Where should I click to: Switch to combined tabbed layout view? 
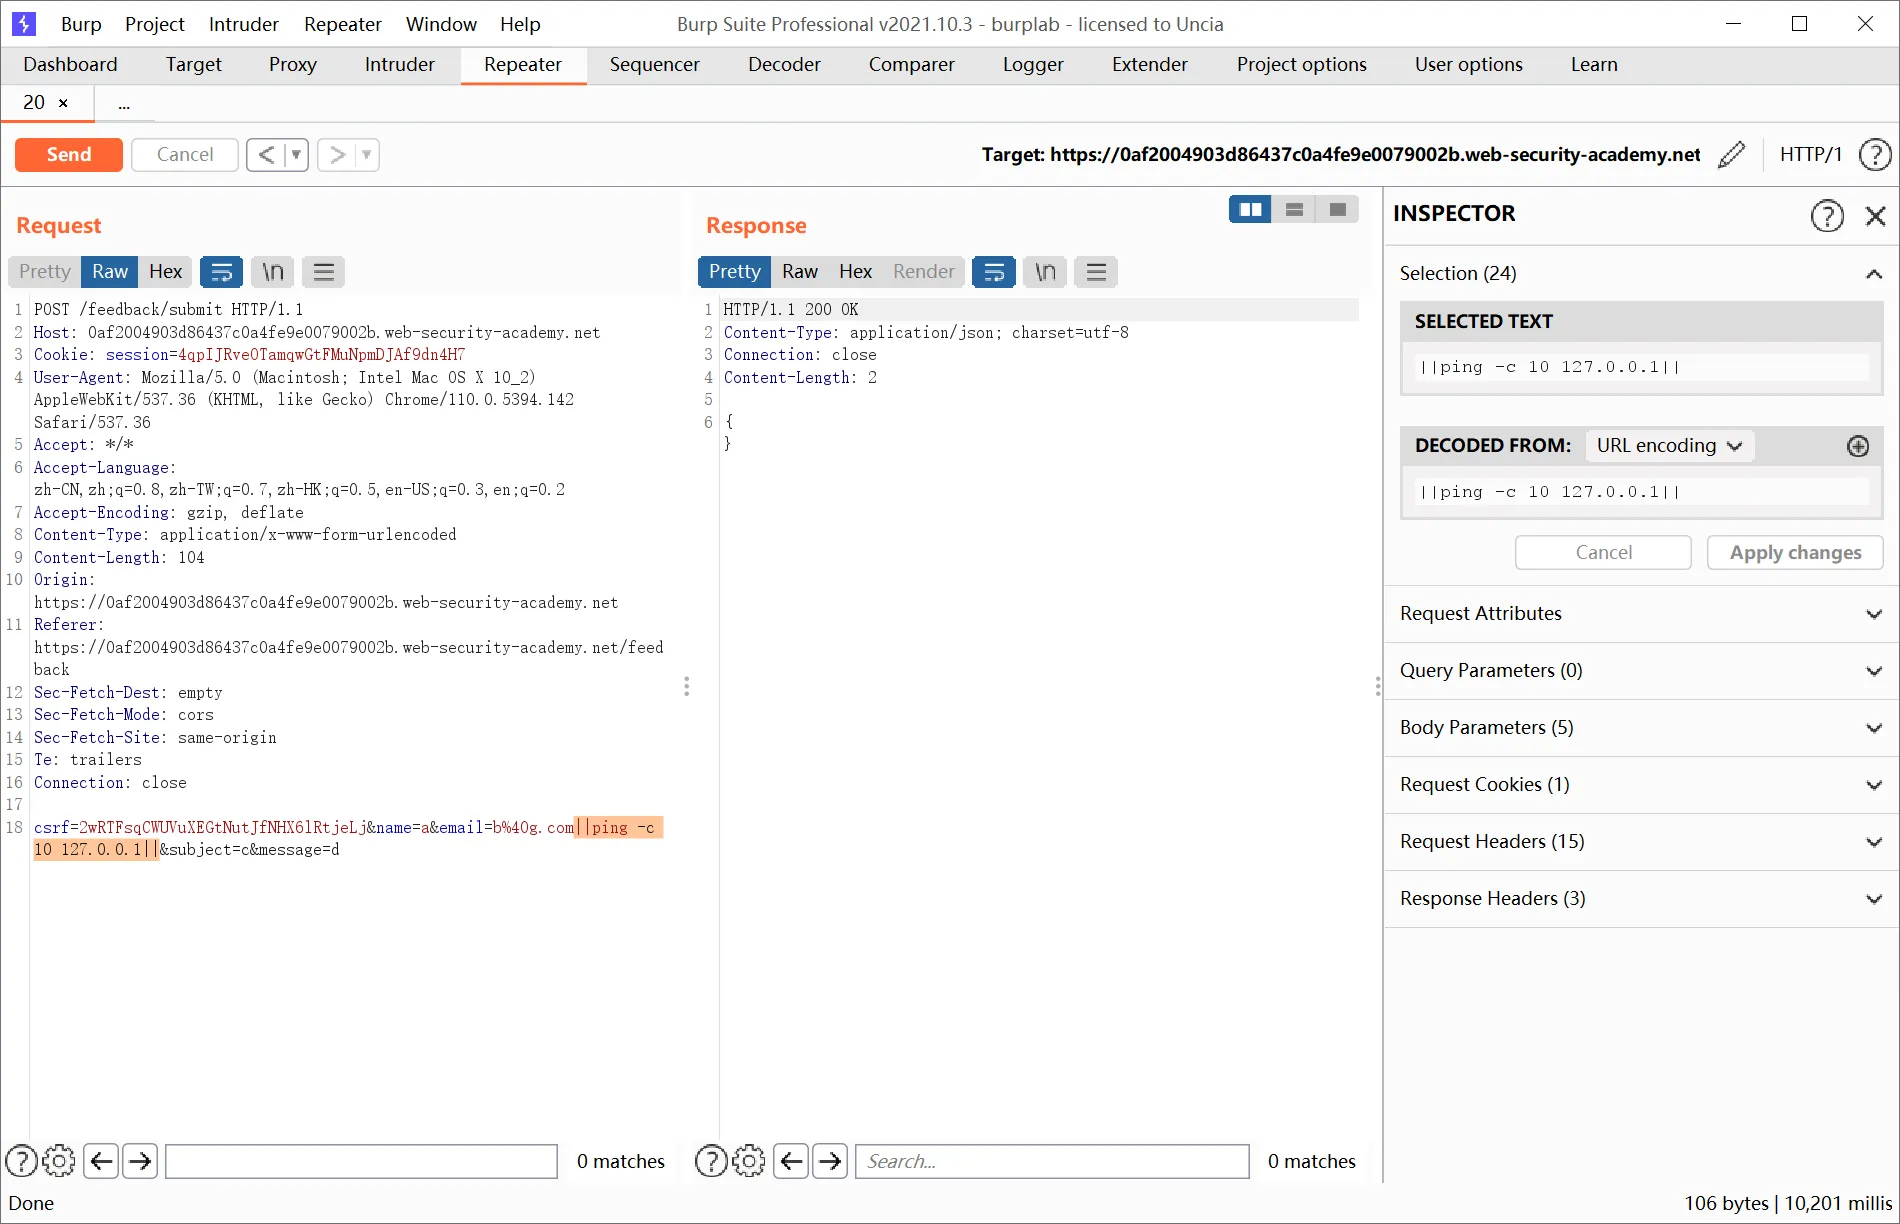[x=1337, y=209]
